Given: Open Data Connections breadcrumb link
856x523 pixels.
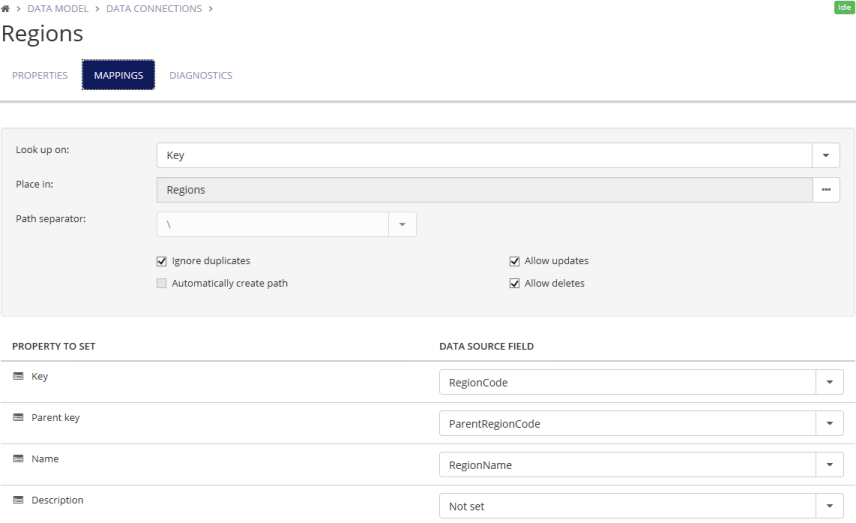Looking at the screenshot, I should 154,9.
